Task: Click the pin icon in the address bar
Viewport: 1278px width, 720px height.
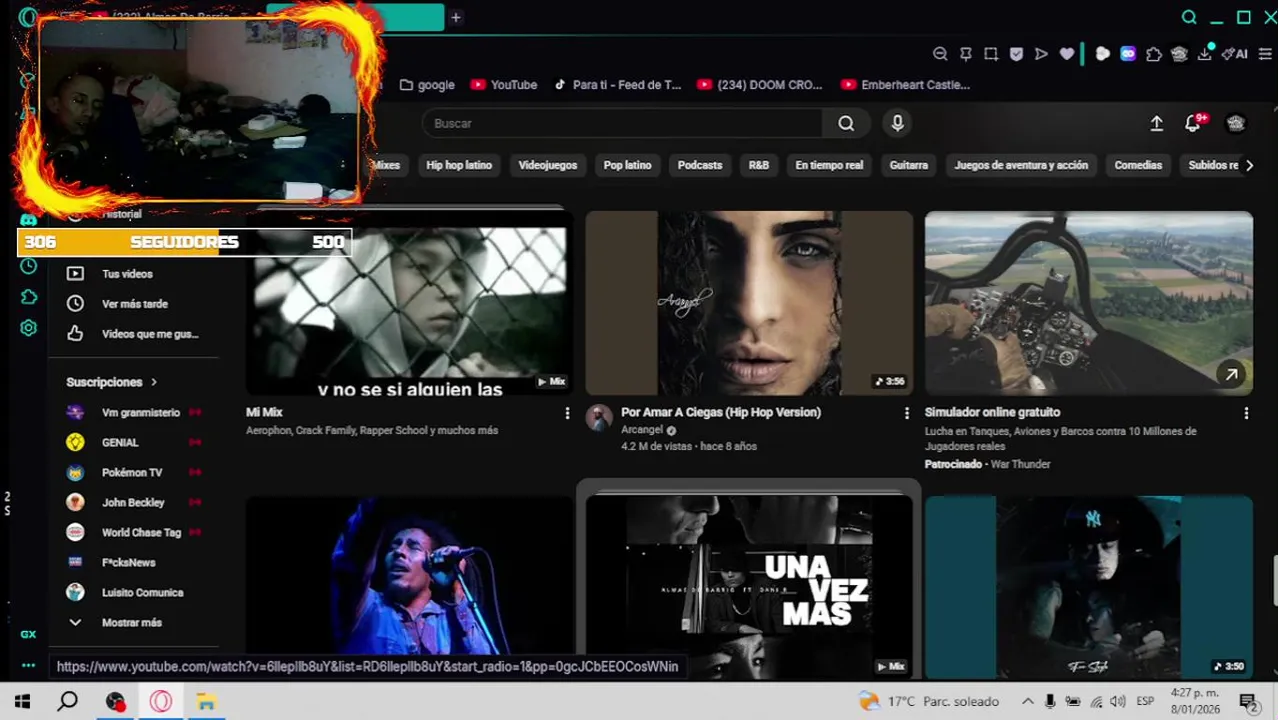Action: point(966,54)
